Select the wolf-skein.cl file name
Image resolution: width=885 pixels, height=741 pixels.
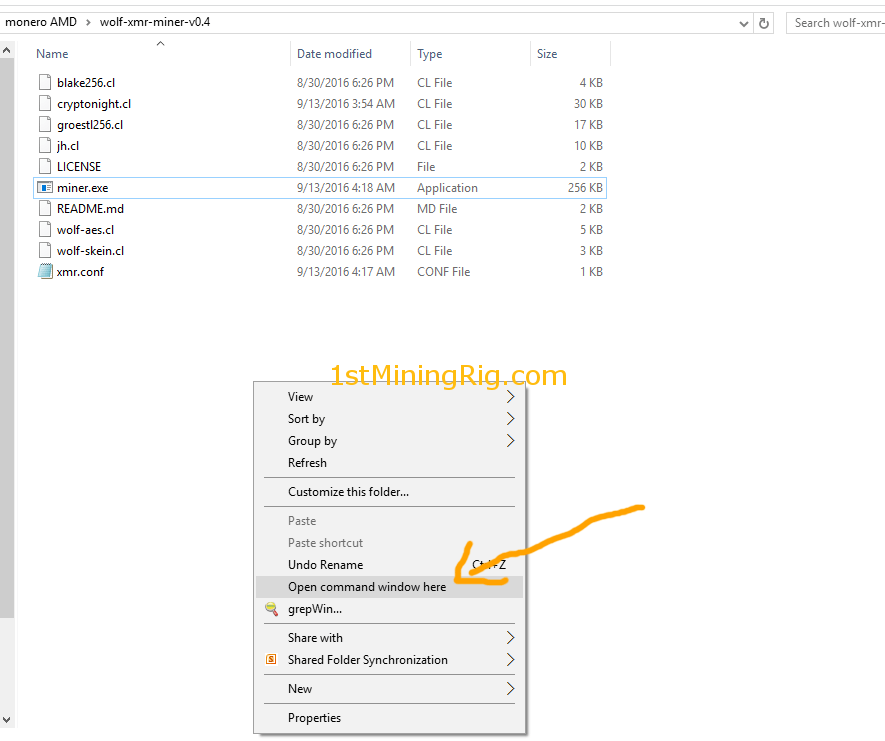coord(90,251)
